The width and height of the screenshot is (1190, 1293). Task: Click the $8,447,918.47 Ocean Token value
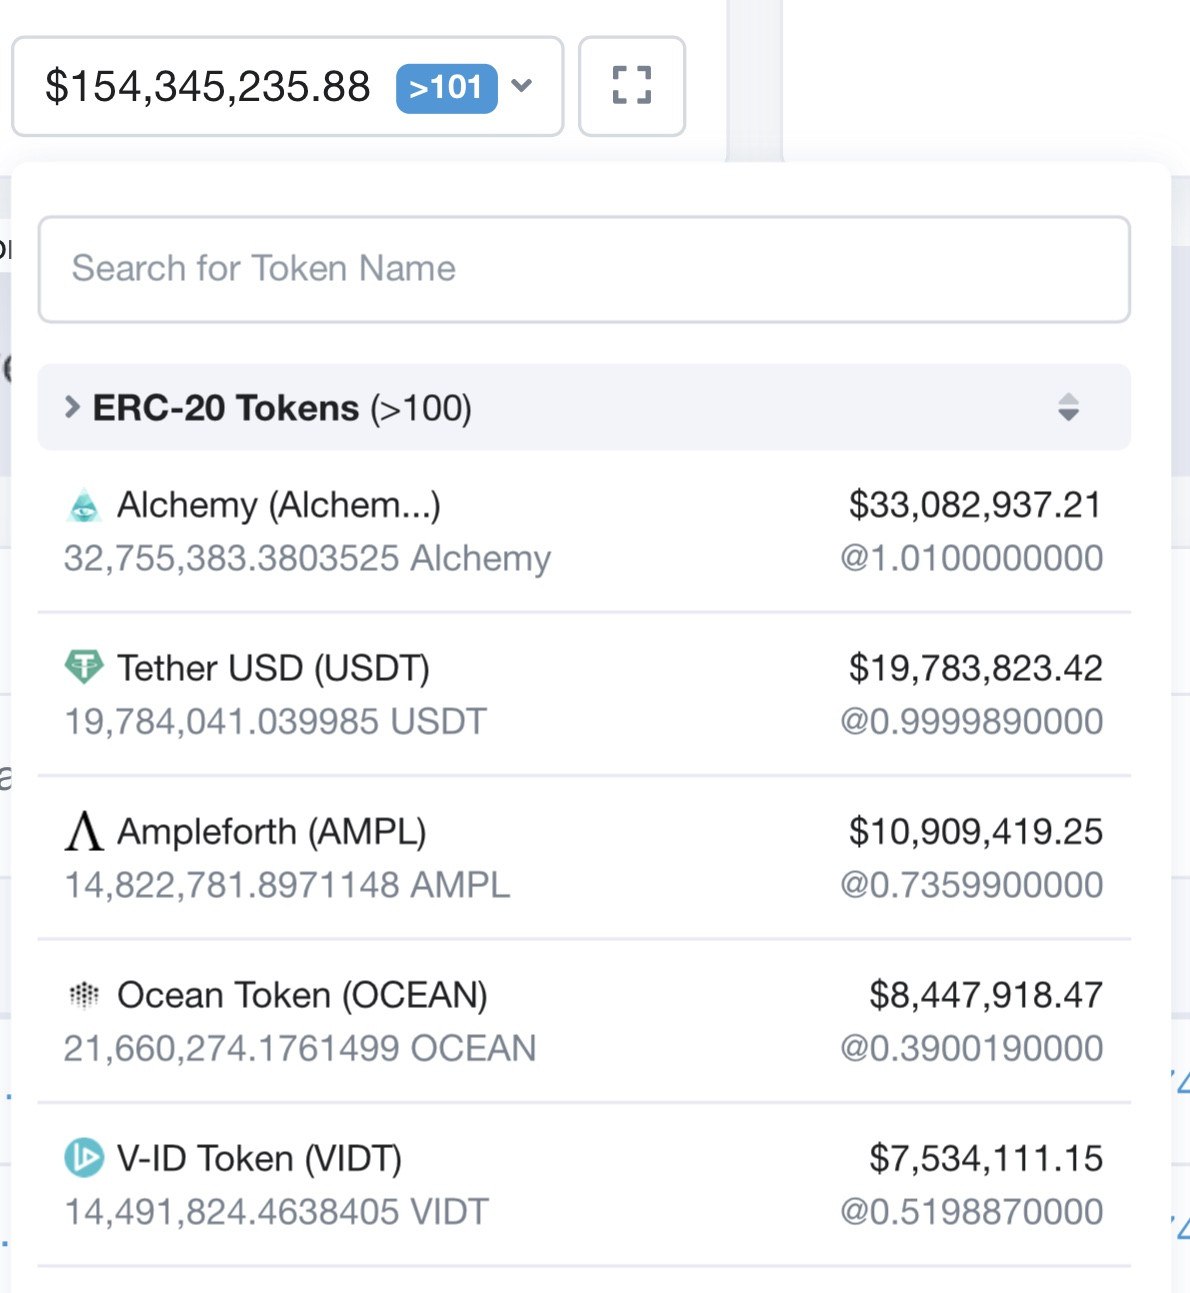point(986,995)
